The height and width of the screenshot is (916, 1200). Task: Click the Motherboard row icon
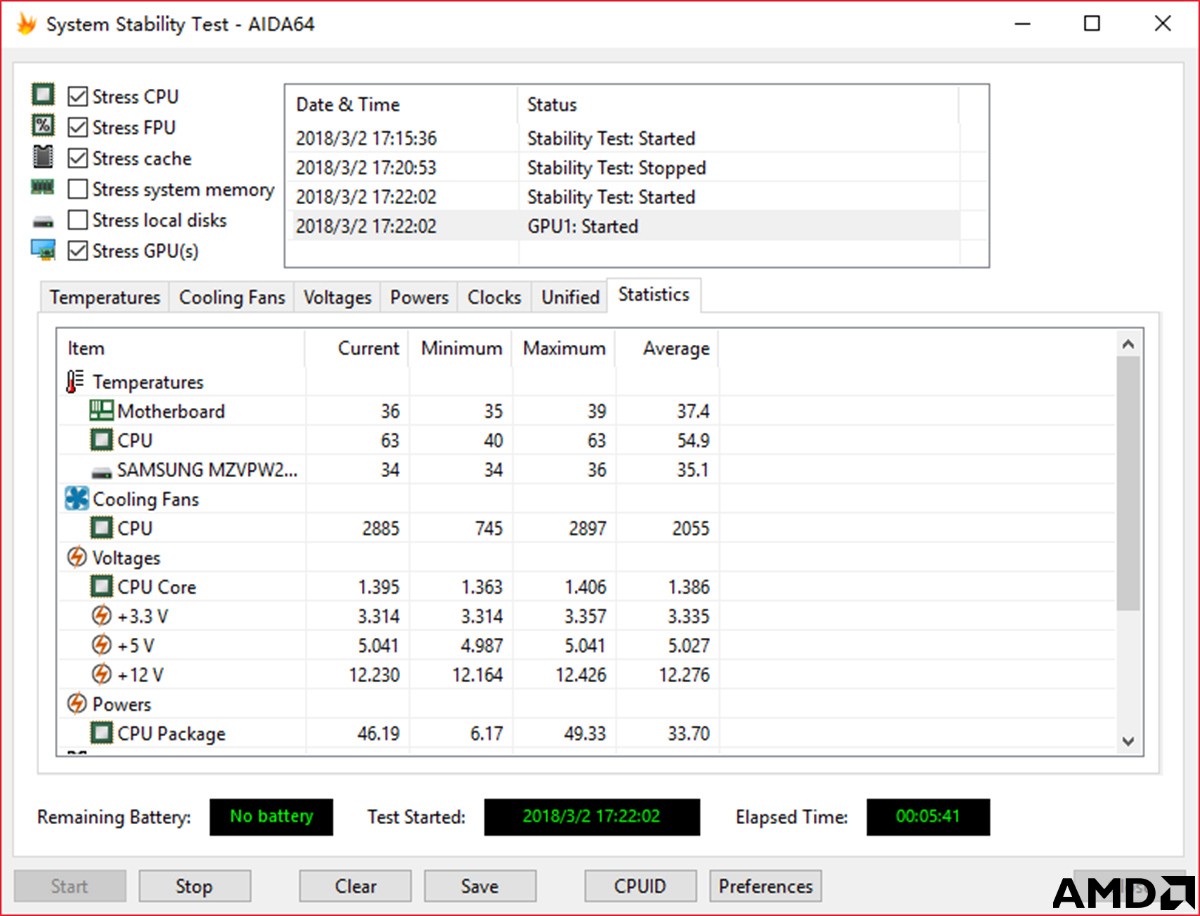tap(102, 411)
